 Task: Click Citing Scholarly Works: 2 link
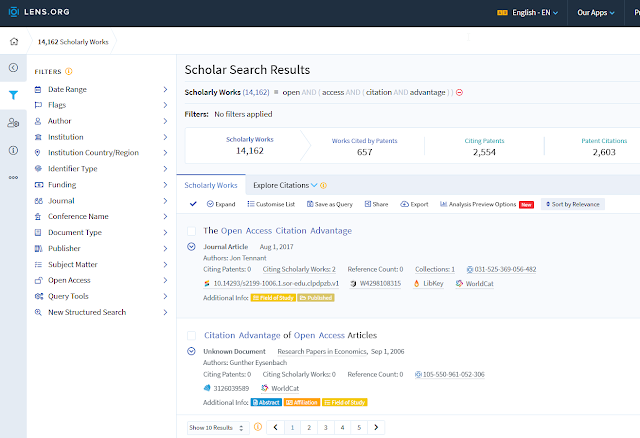click(x=299, y=269)
